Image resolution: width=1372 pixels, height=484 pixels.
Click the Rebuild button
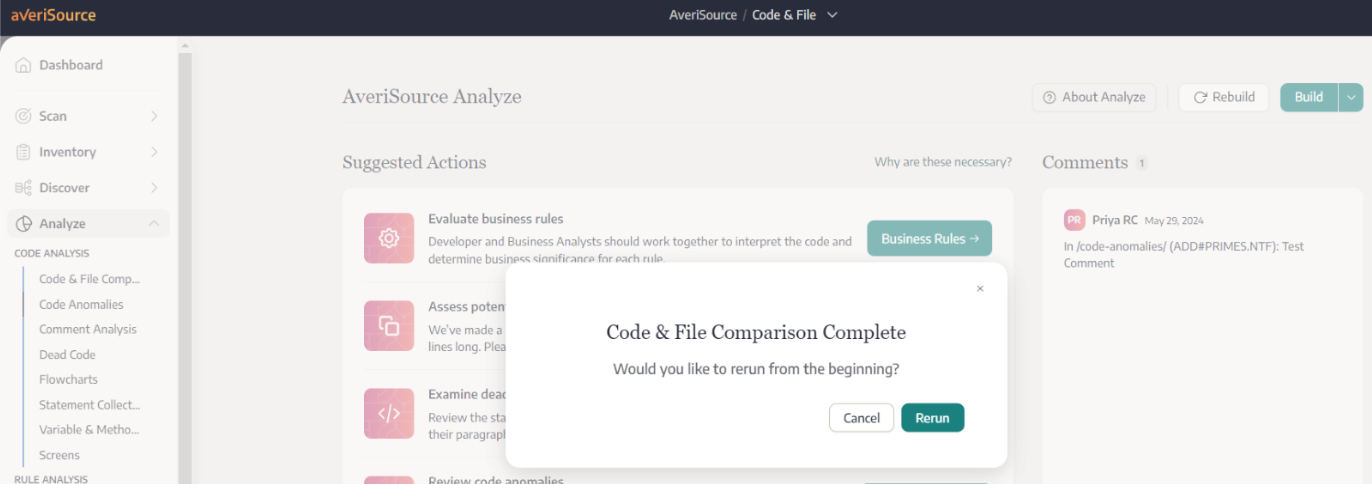click(x=1223, y=97)
